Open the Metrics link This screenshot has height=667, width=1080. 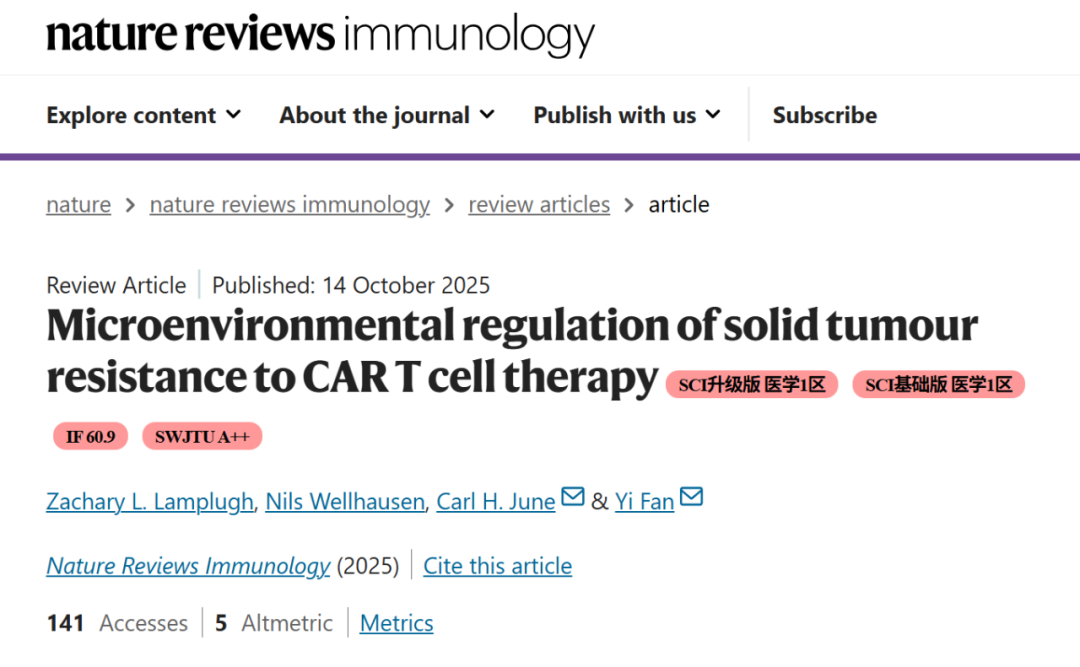pyautogui.click(x=396, y=623)
